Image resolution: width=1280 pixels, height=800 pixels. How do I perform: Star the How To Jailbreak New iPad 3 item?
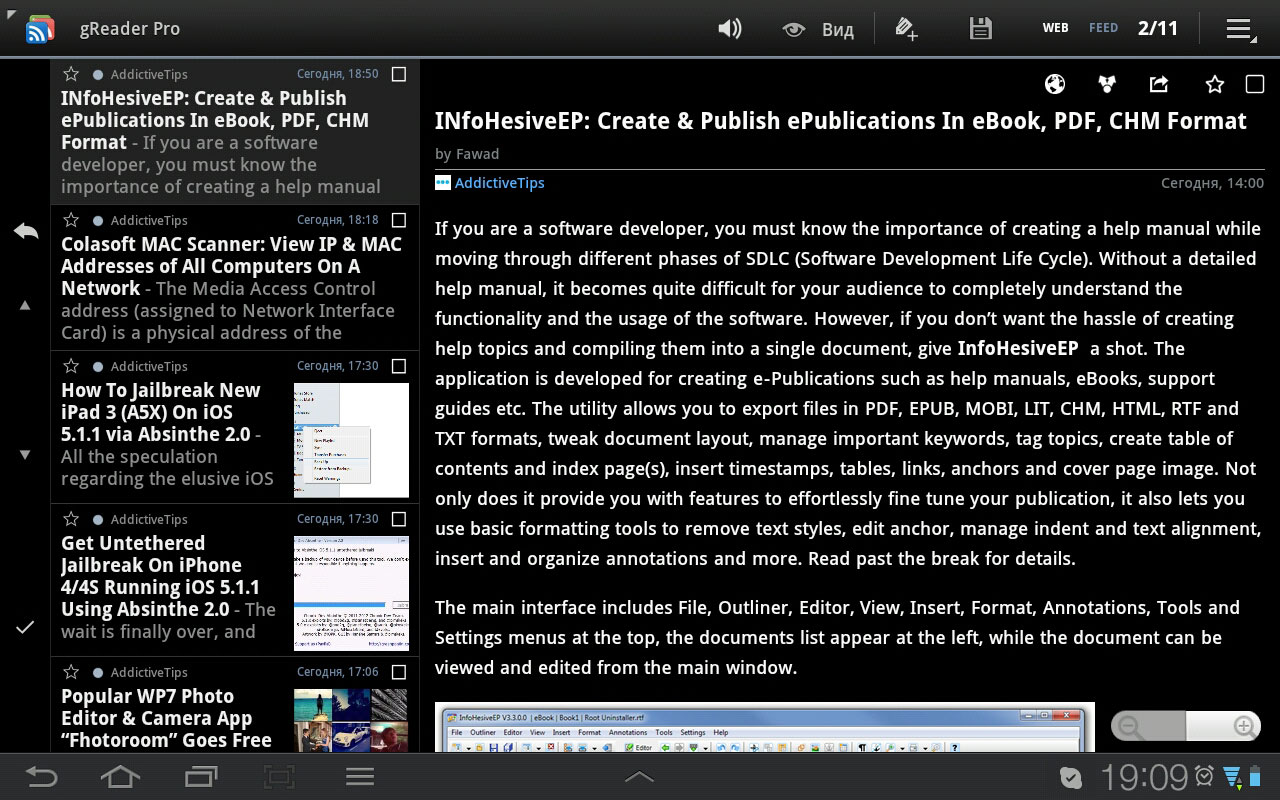[71, 366]
